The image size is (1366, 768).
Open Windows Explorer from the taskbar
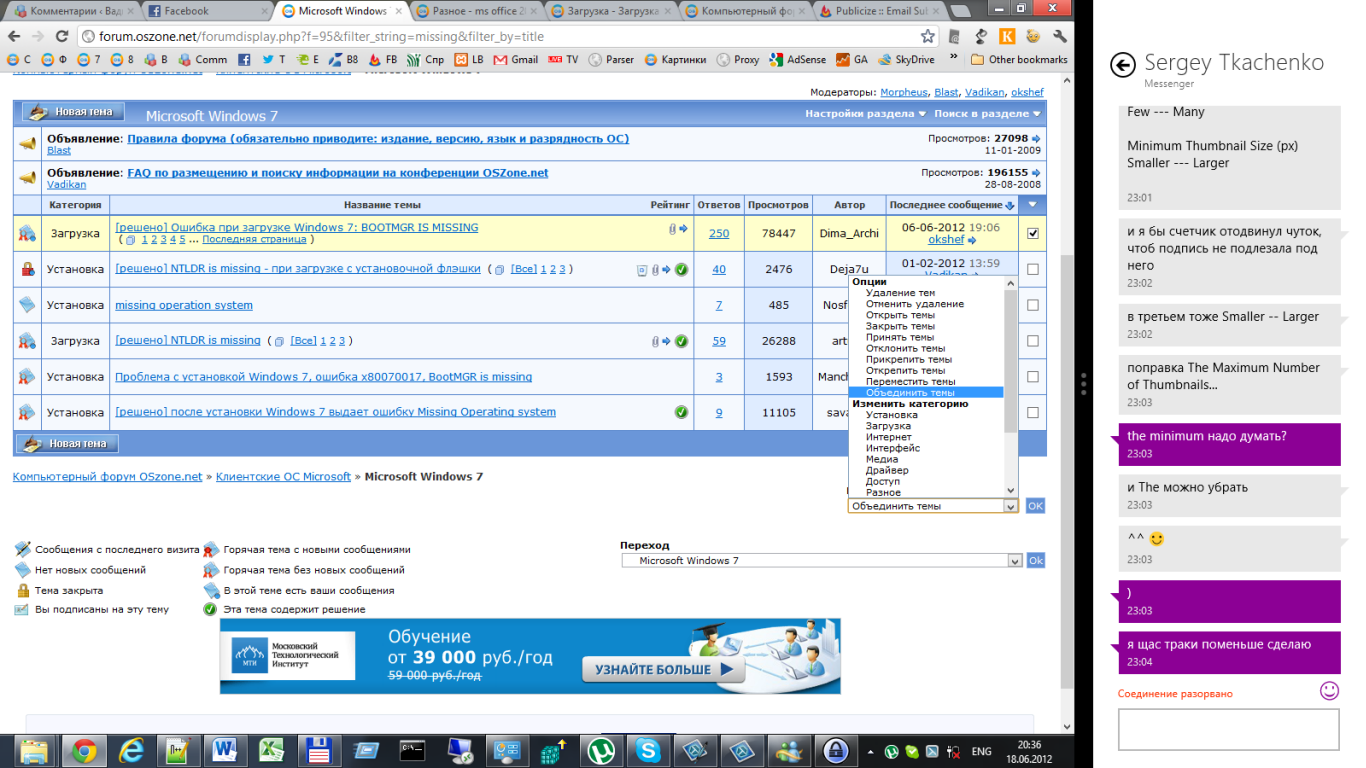(x=35, y=750)
